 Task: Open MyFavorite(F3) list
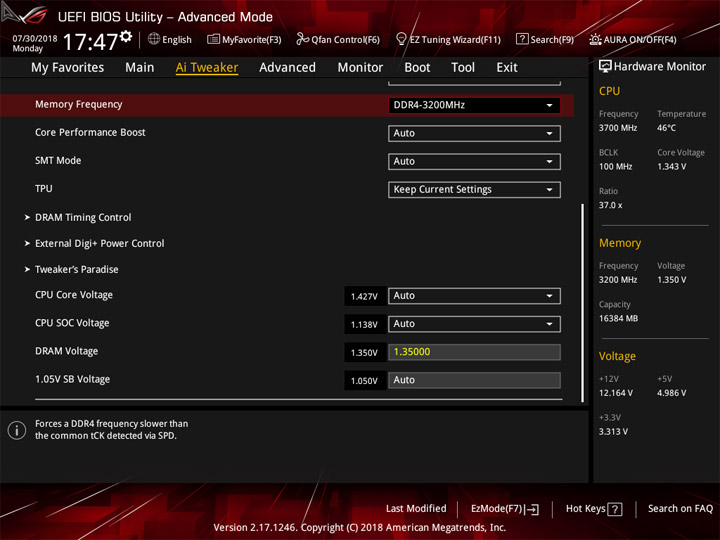click(244, 39)
